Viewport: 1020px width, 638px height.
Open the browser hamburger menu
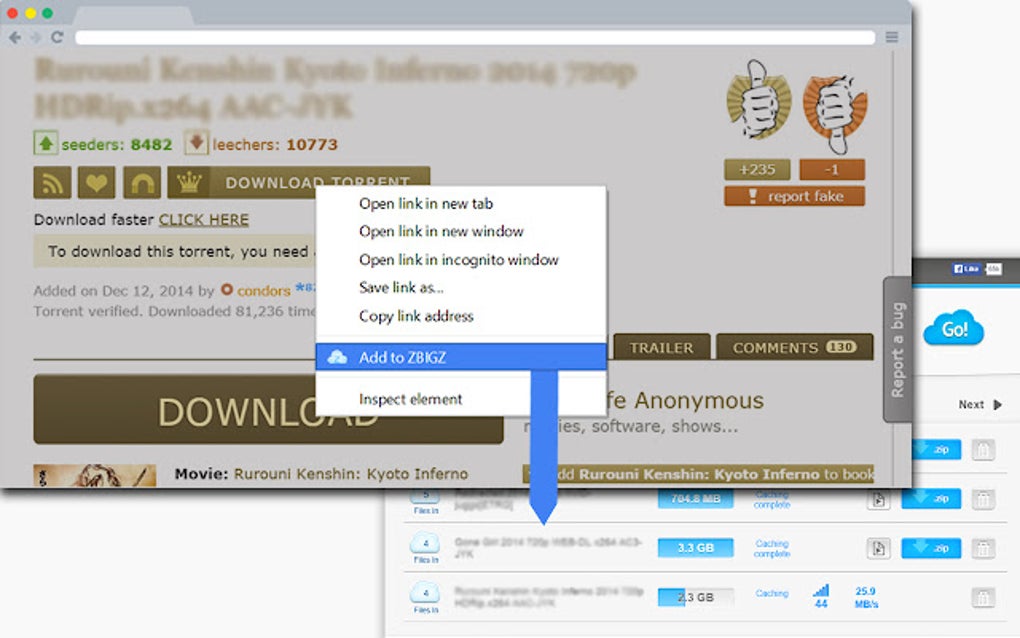tap(891, 36)
